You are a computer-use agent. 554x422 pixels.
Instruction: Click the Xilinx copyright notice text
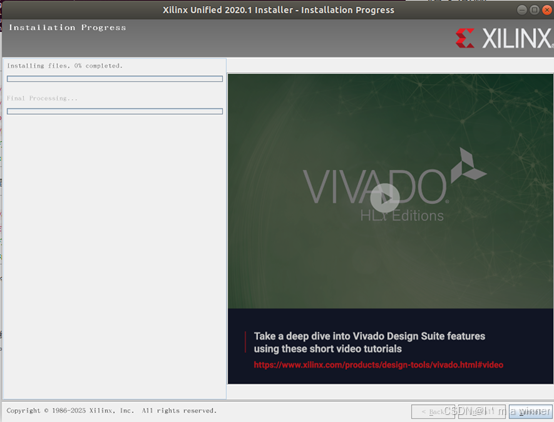pyautogui.click(x=111, y=411)
